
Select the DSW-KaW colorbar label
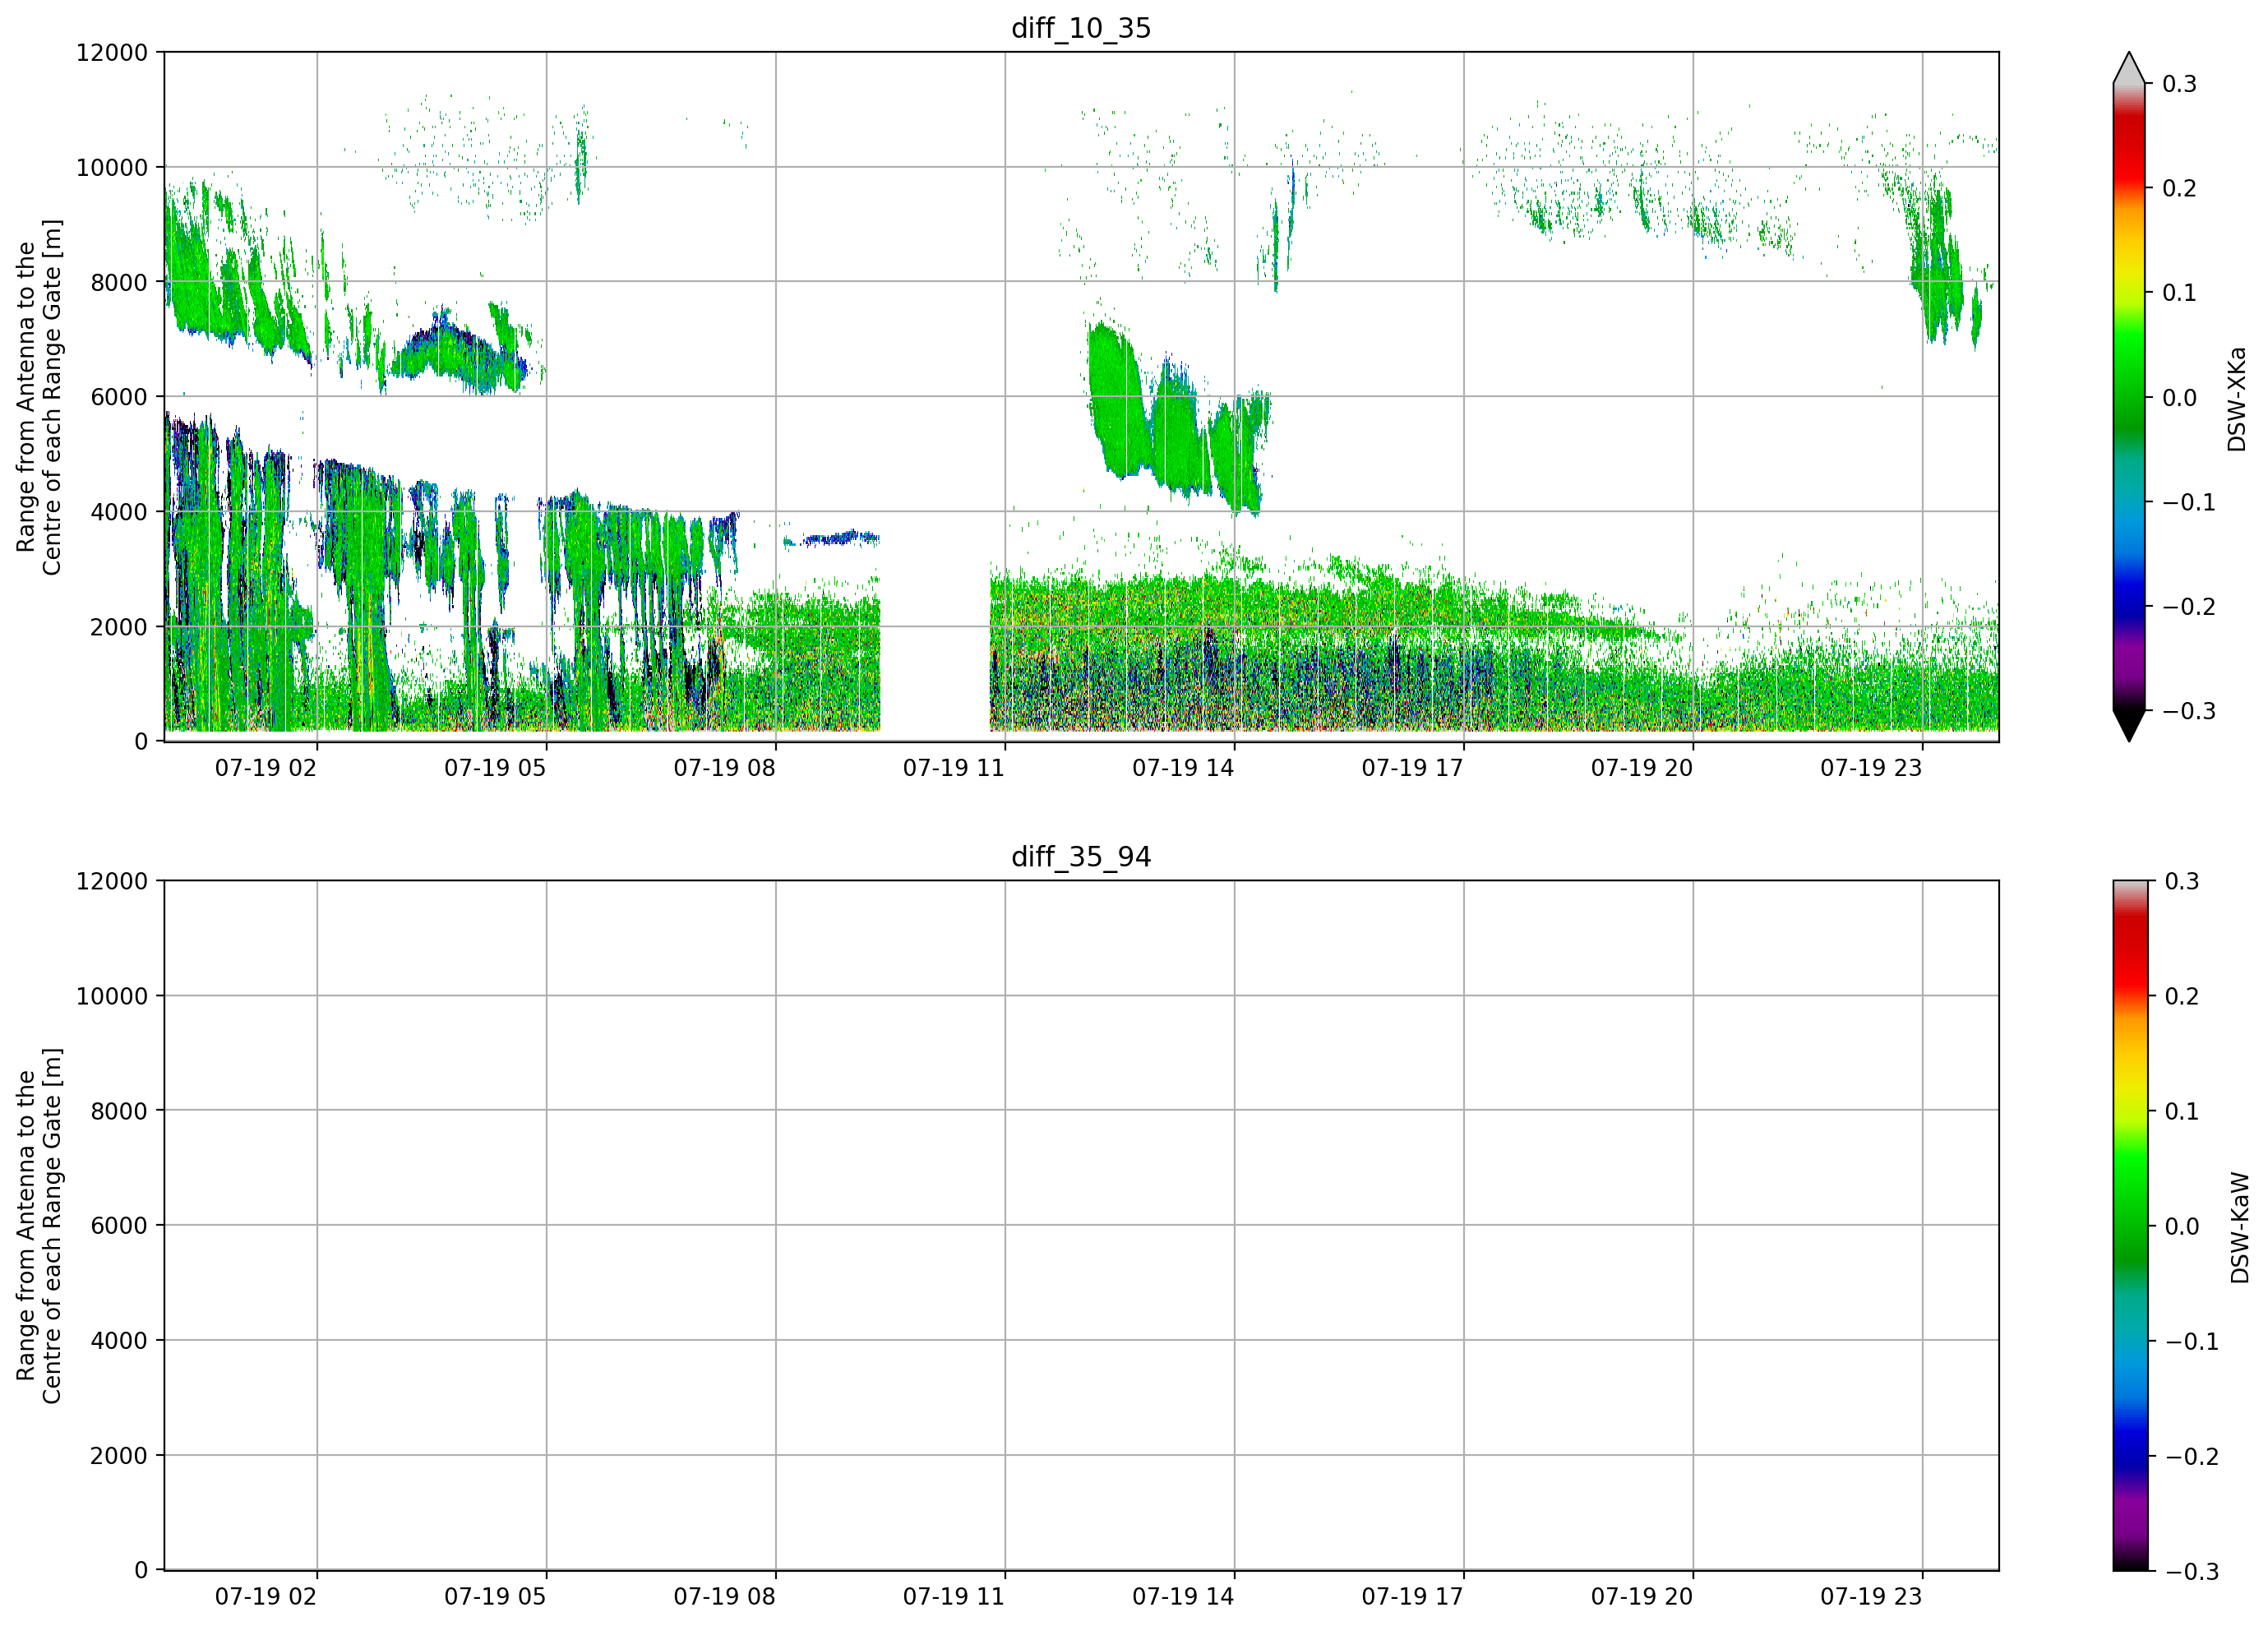(2239, 1228)
